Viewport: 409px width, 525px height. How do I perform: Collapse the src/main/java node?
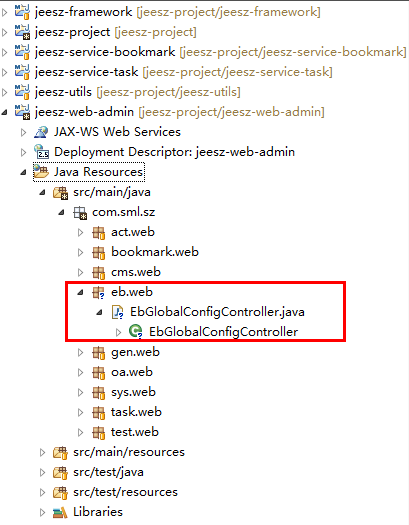click(42, 193)
